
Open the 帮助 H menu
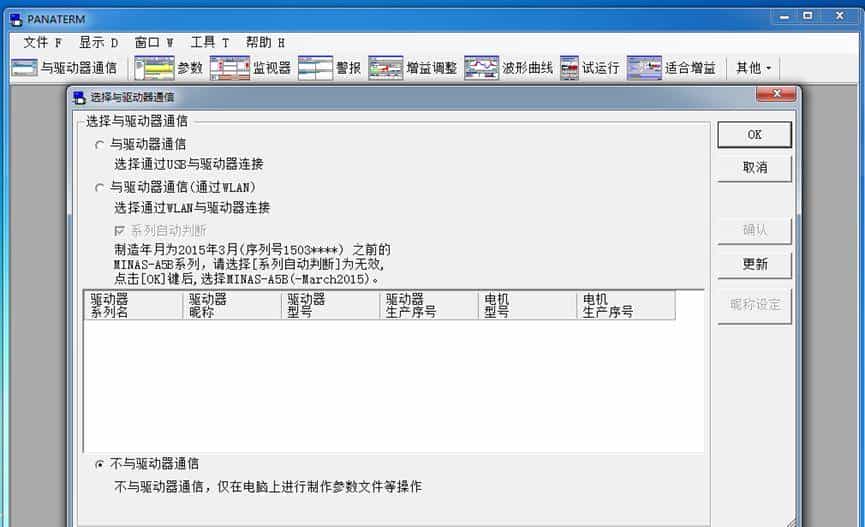265,42
